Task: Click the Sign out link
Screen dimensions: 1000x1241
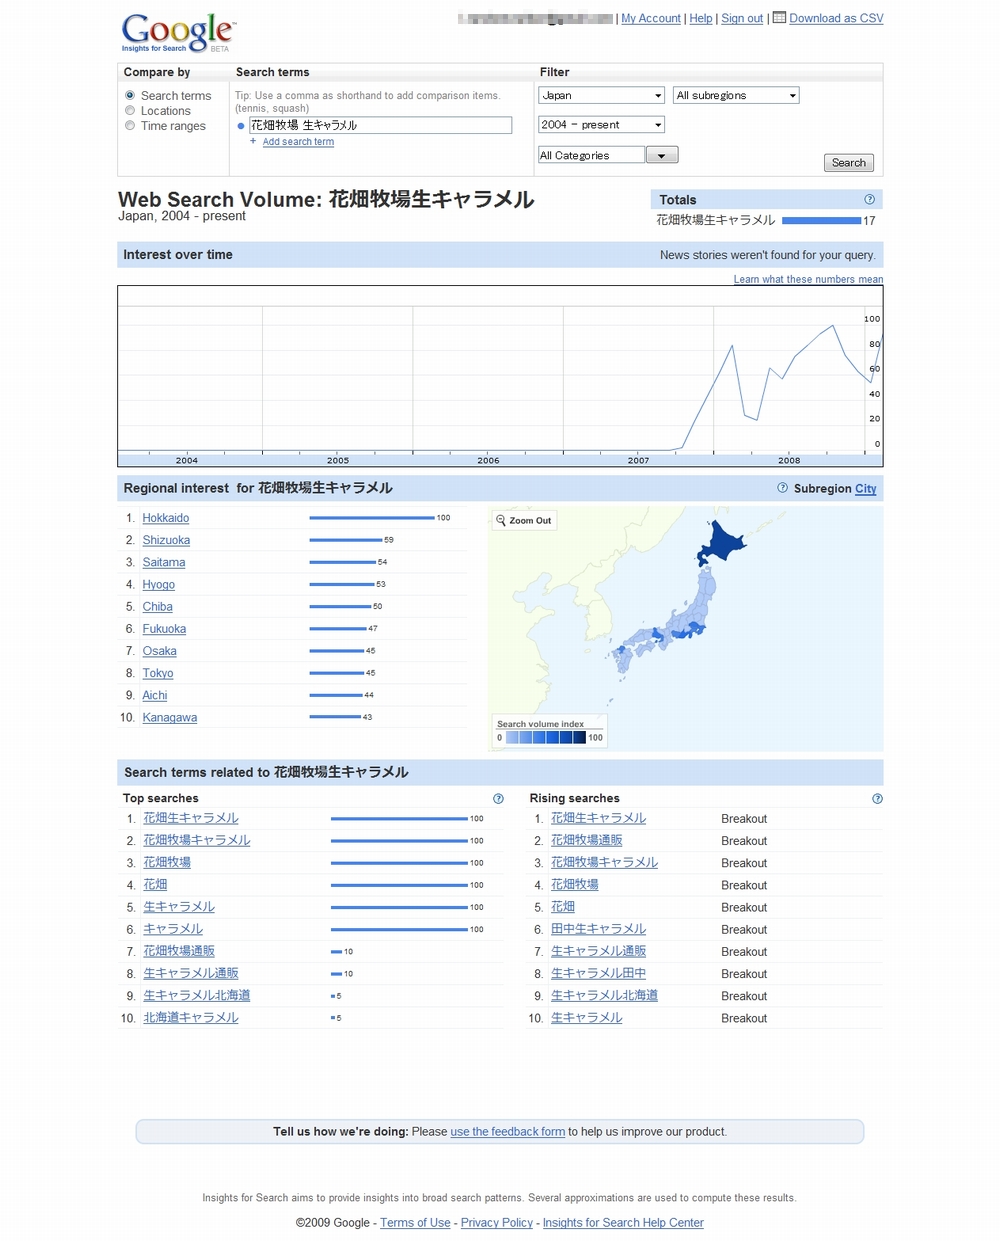Action: [x=742, y=18]
